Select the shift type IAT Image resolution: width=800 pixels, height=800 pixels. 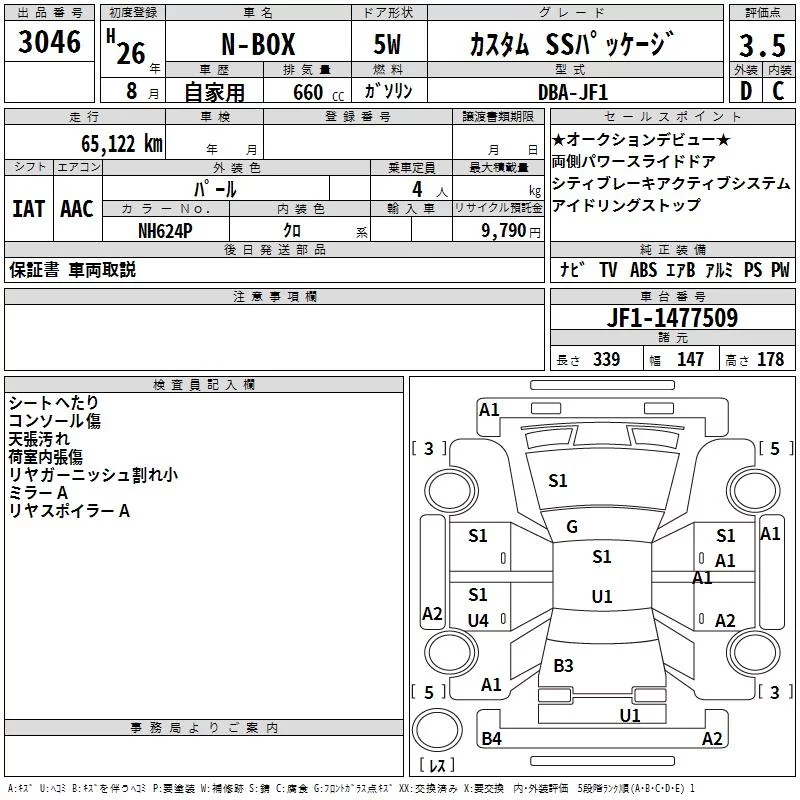(x=29, y=209)
